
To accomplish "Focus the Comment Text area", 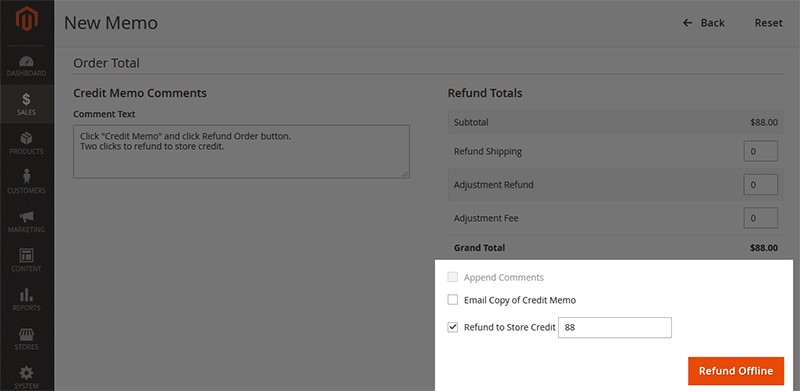I will [241, 152].
